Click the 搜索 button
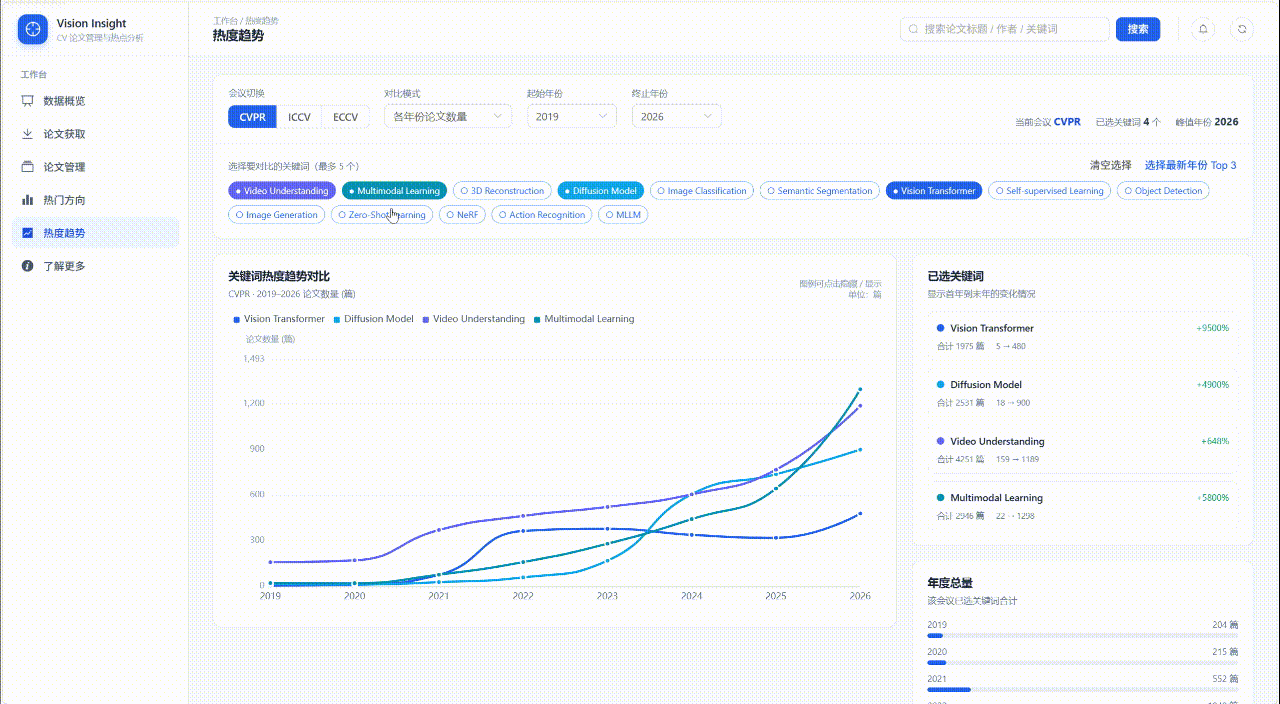Screen dimensions: 1280x704 [x=1138, y=29]
